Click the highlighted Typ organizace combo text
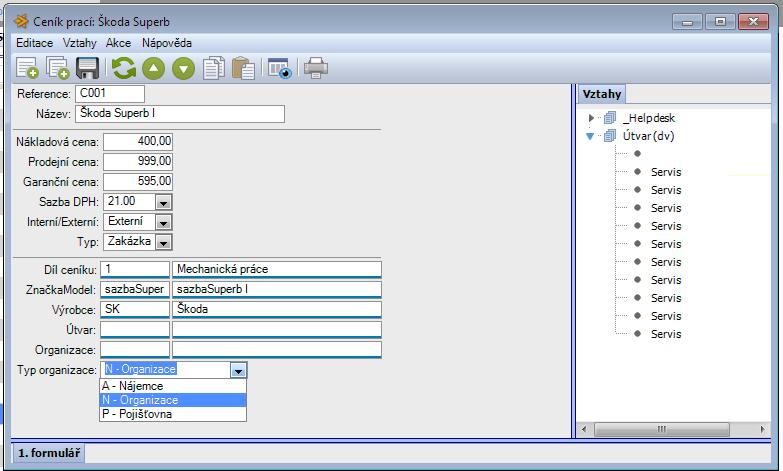Screen dimensions: 783x471 click(x=140, y=370)
